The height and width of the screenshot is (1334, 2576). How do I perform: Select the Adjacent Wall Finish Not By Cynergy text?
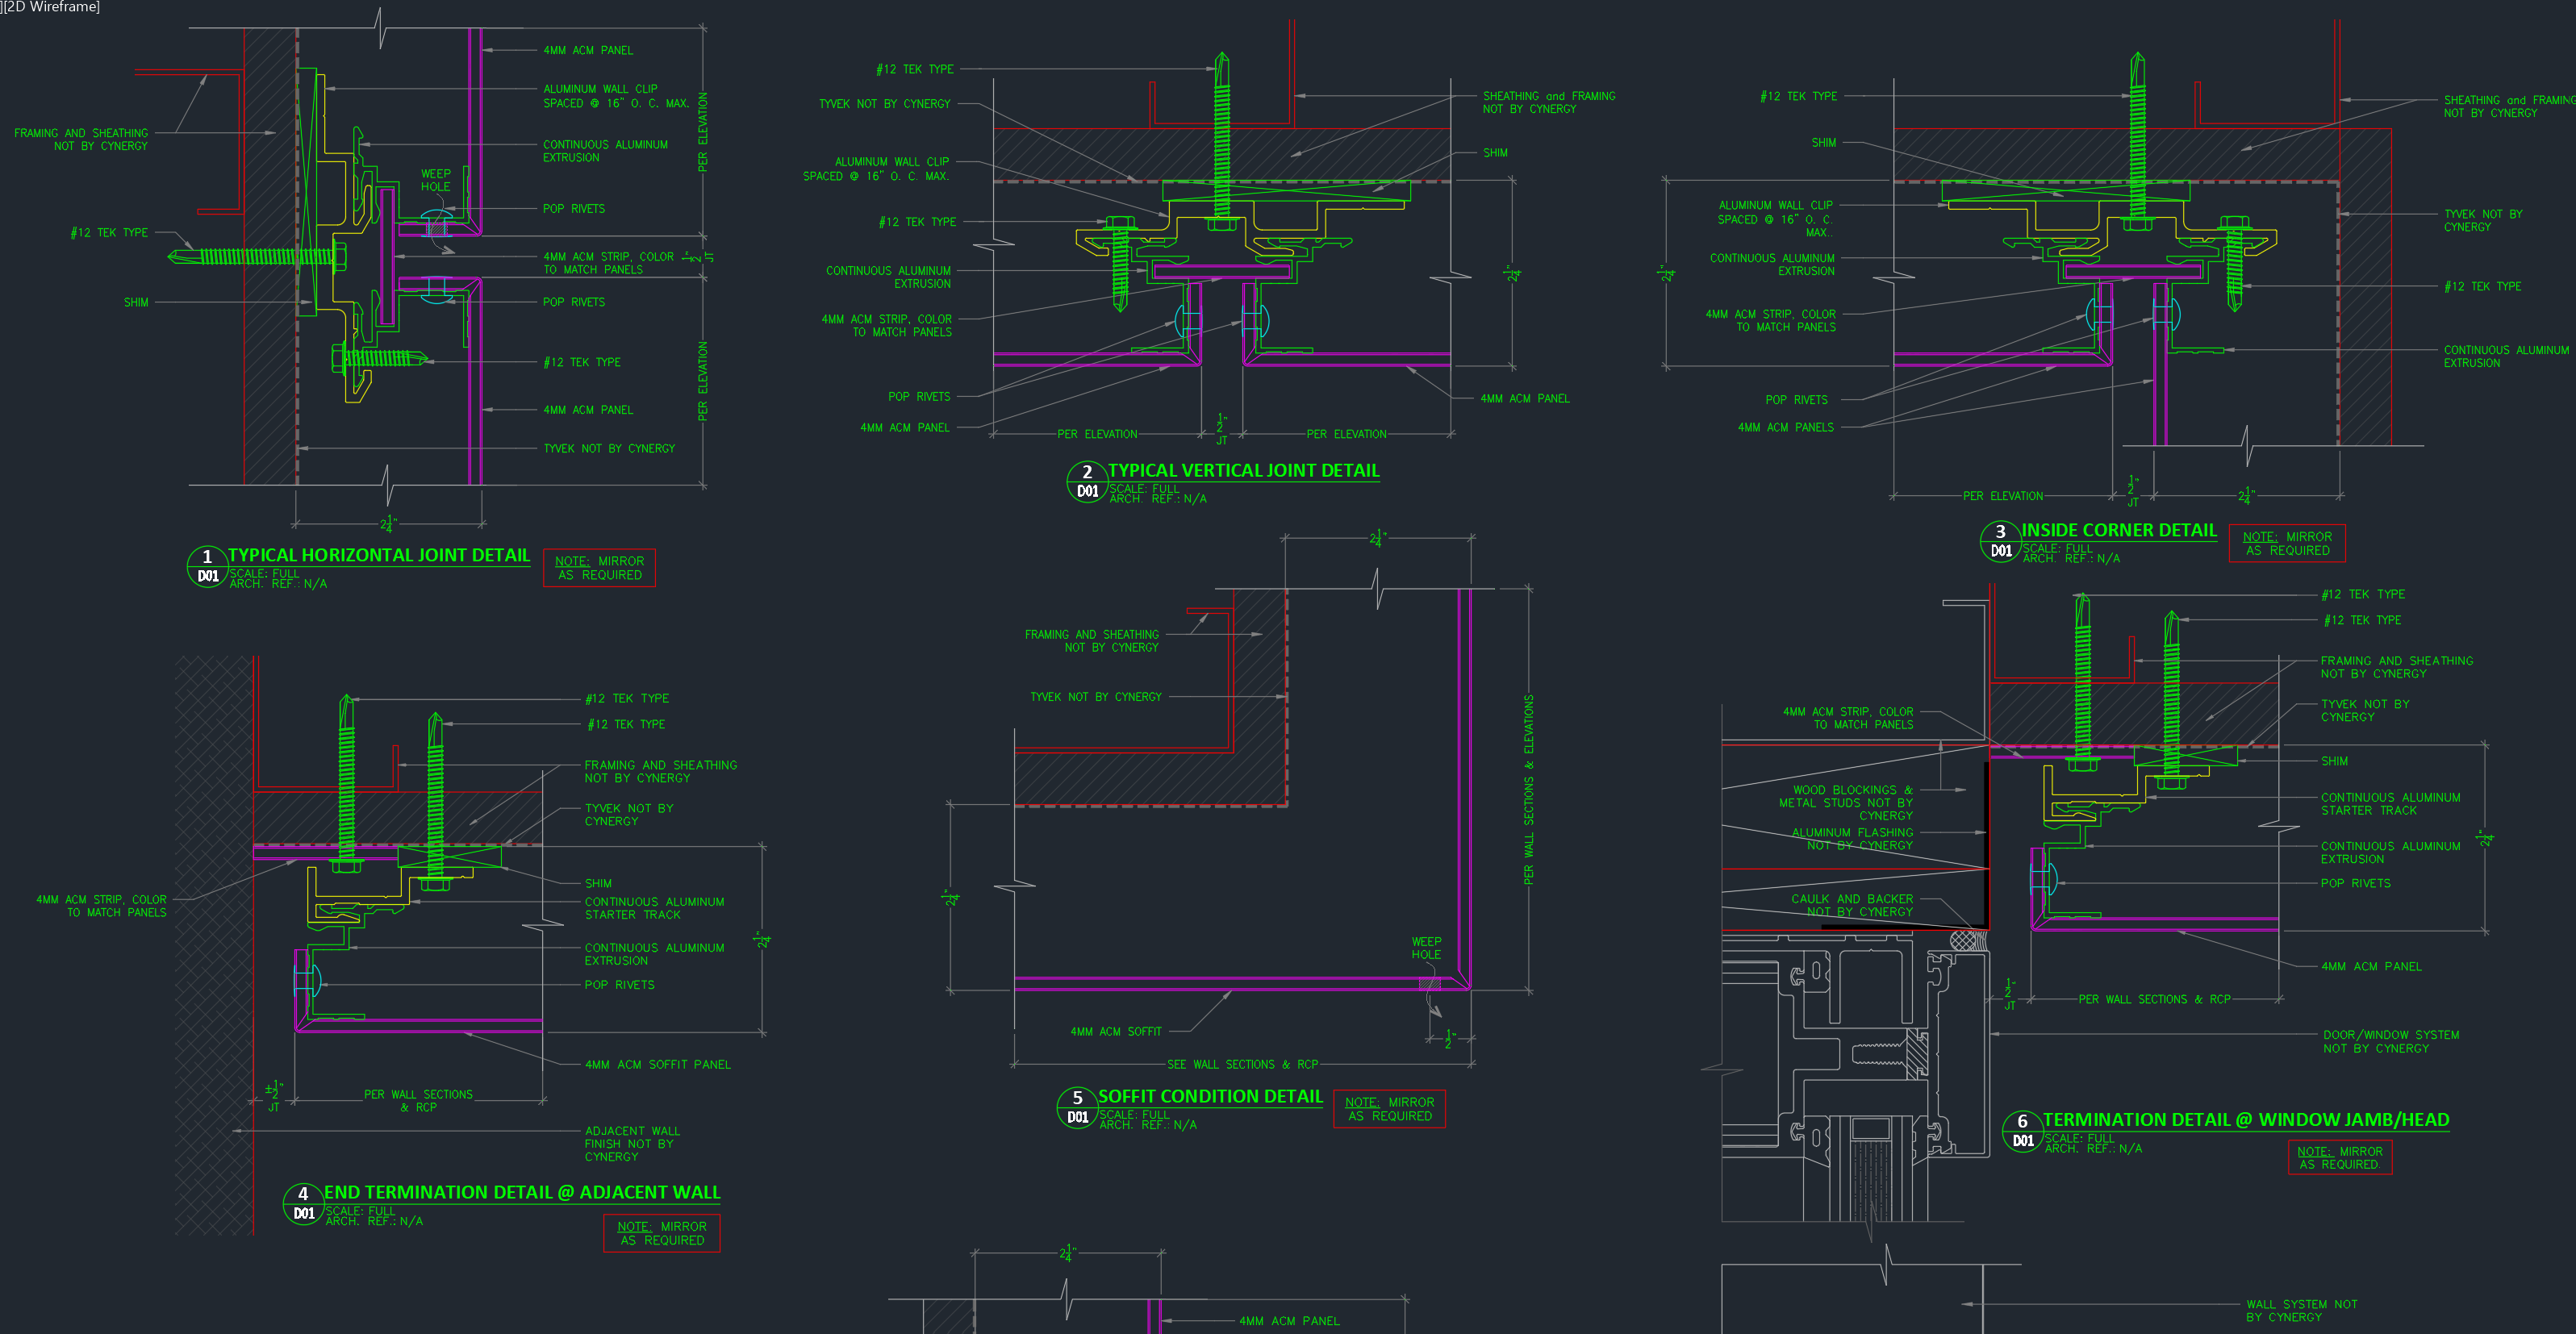pos(632,1144)
